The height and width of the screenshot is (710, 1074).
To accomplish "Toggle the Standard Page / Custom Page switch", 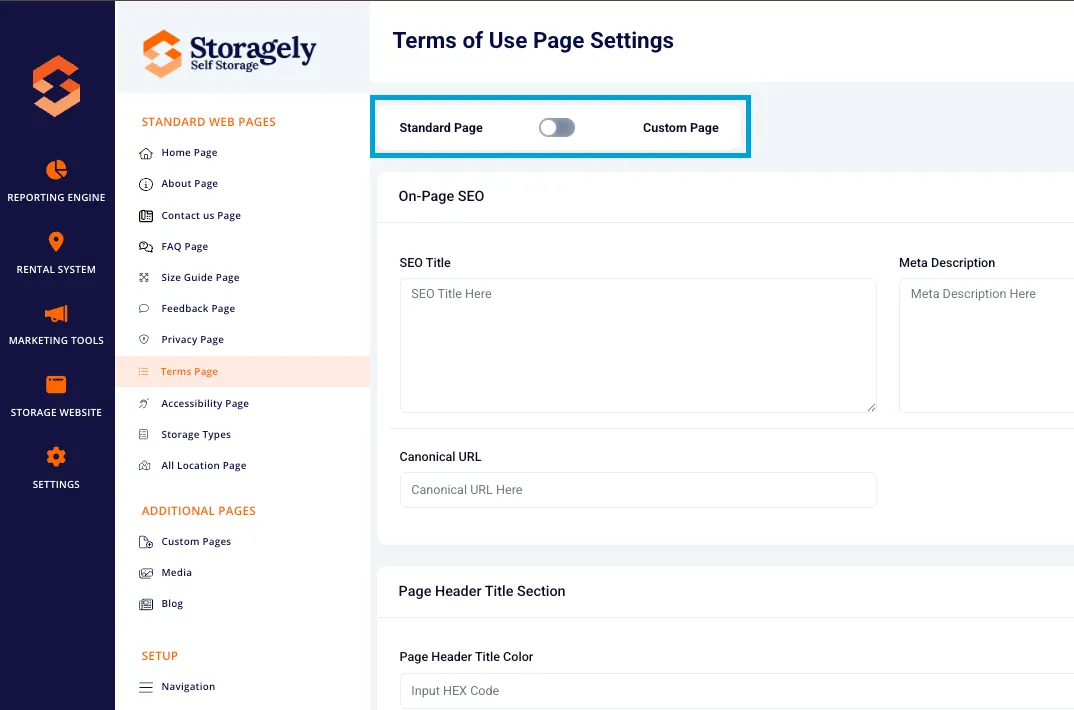I will point(556,127).
